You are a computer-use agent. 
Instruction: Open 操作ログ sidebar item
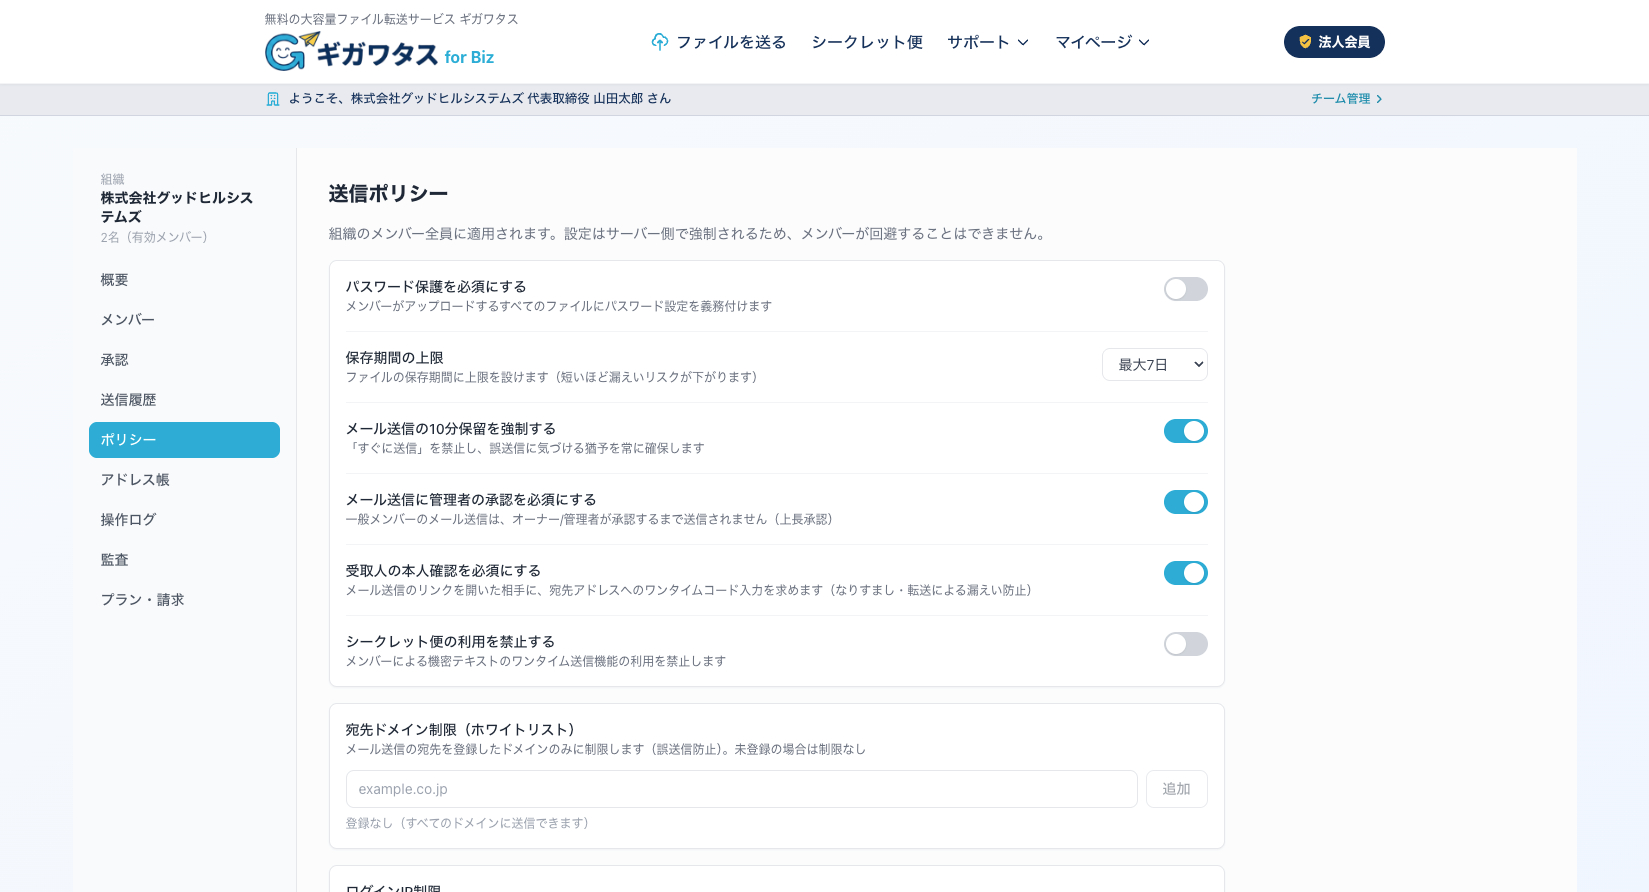pyautogui.click(x=184, y=520)
